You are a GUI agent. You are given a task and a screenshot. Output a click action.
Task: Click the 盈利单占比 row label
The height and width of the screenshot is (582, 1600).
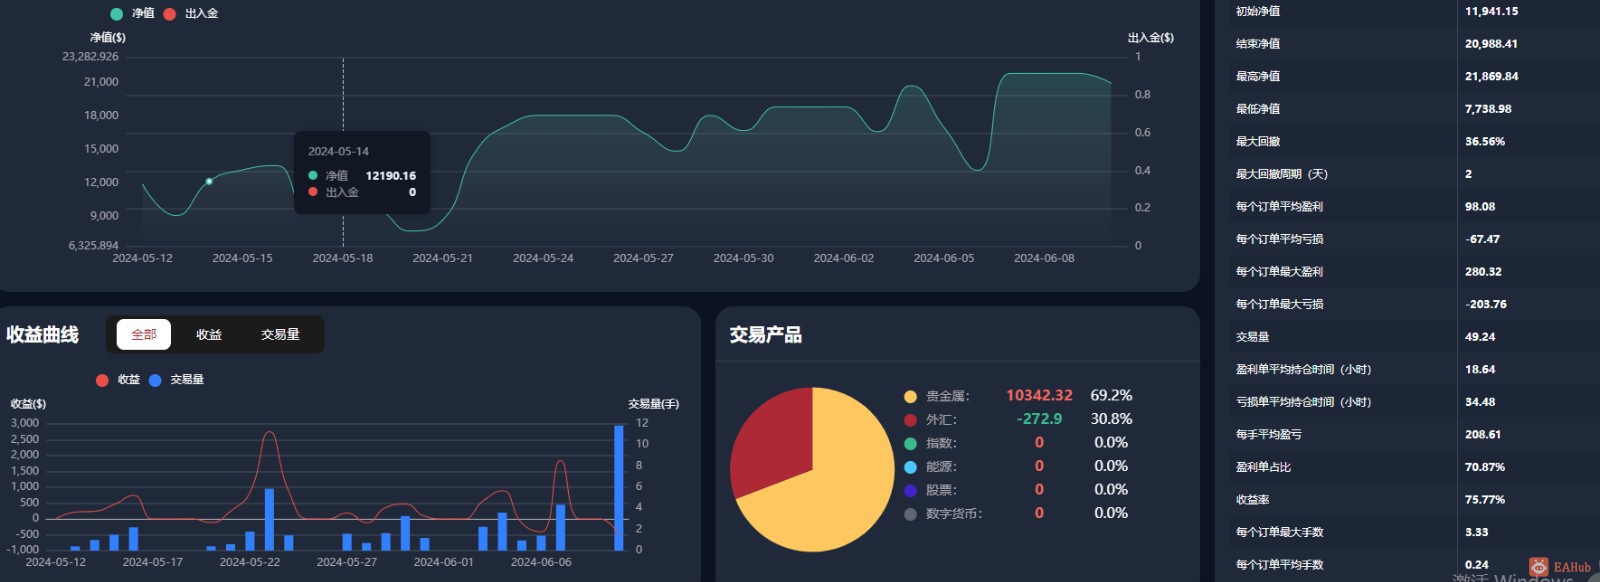click(x=1263, y=467)
